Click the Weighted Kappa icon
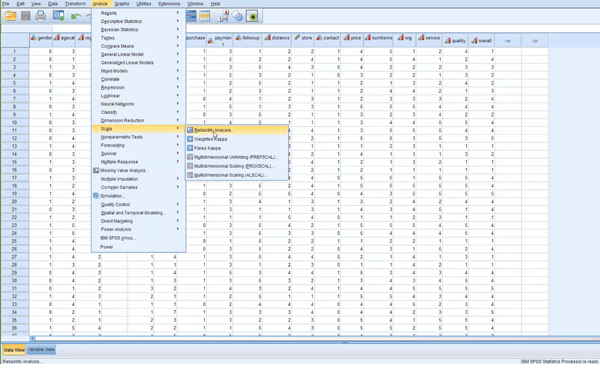 [x=190, y=139]
